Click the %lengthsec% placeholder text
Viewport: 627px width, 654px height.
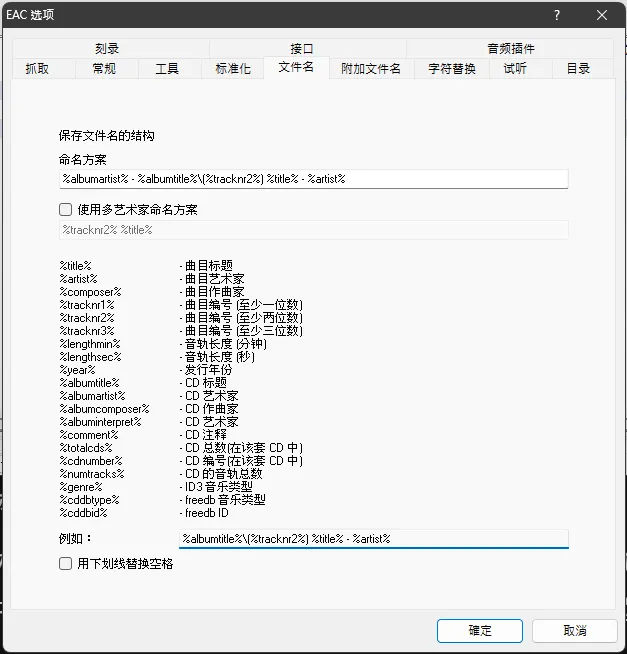[91, 357]
